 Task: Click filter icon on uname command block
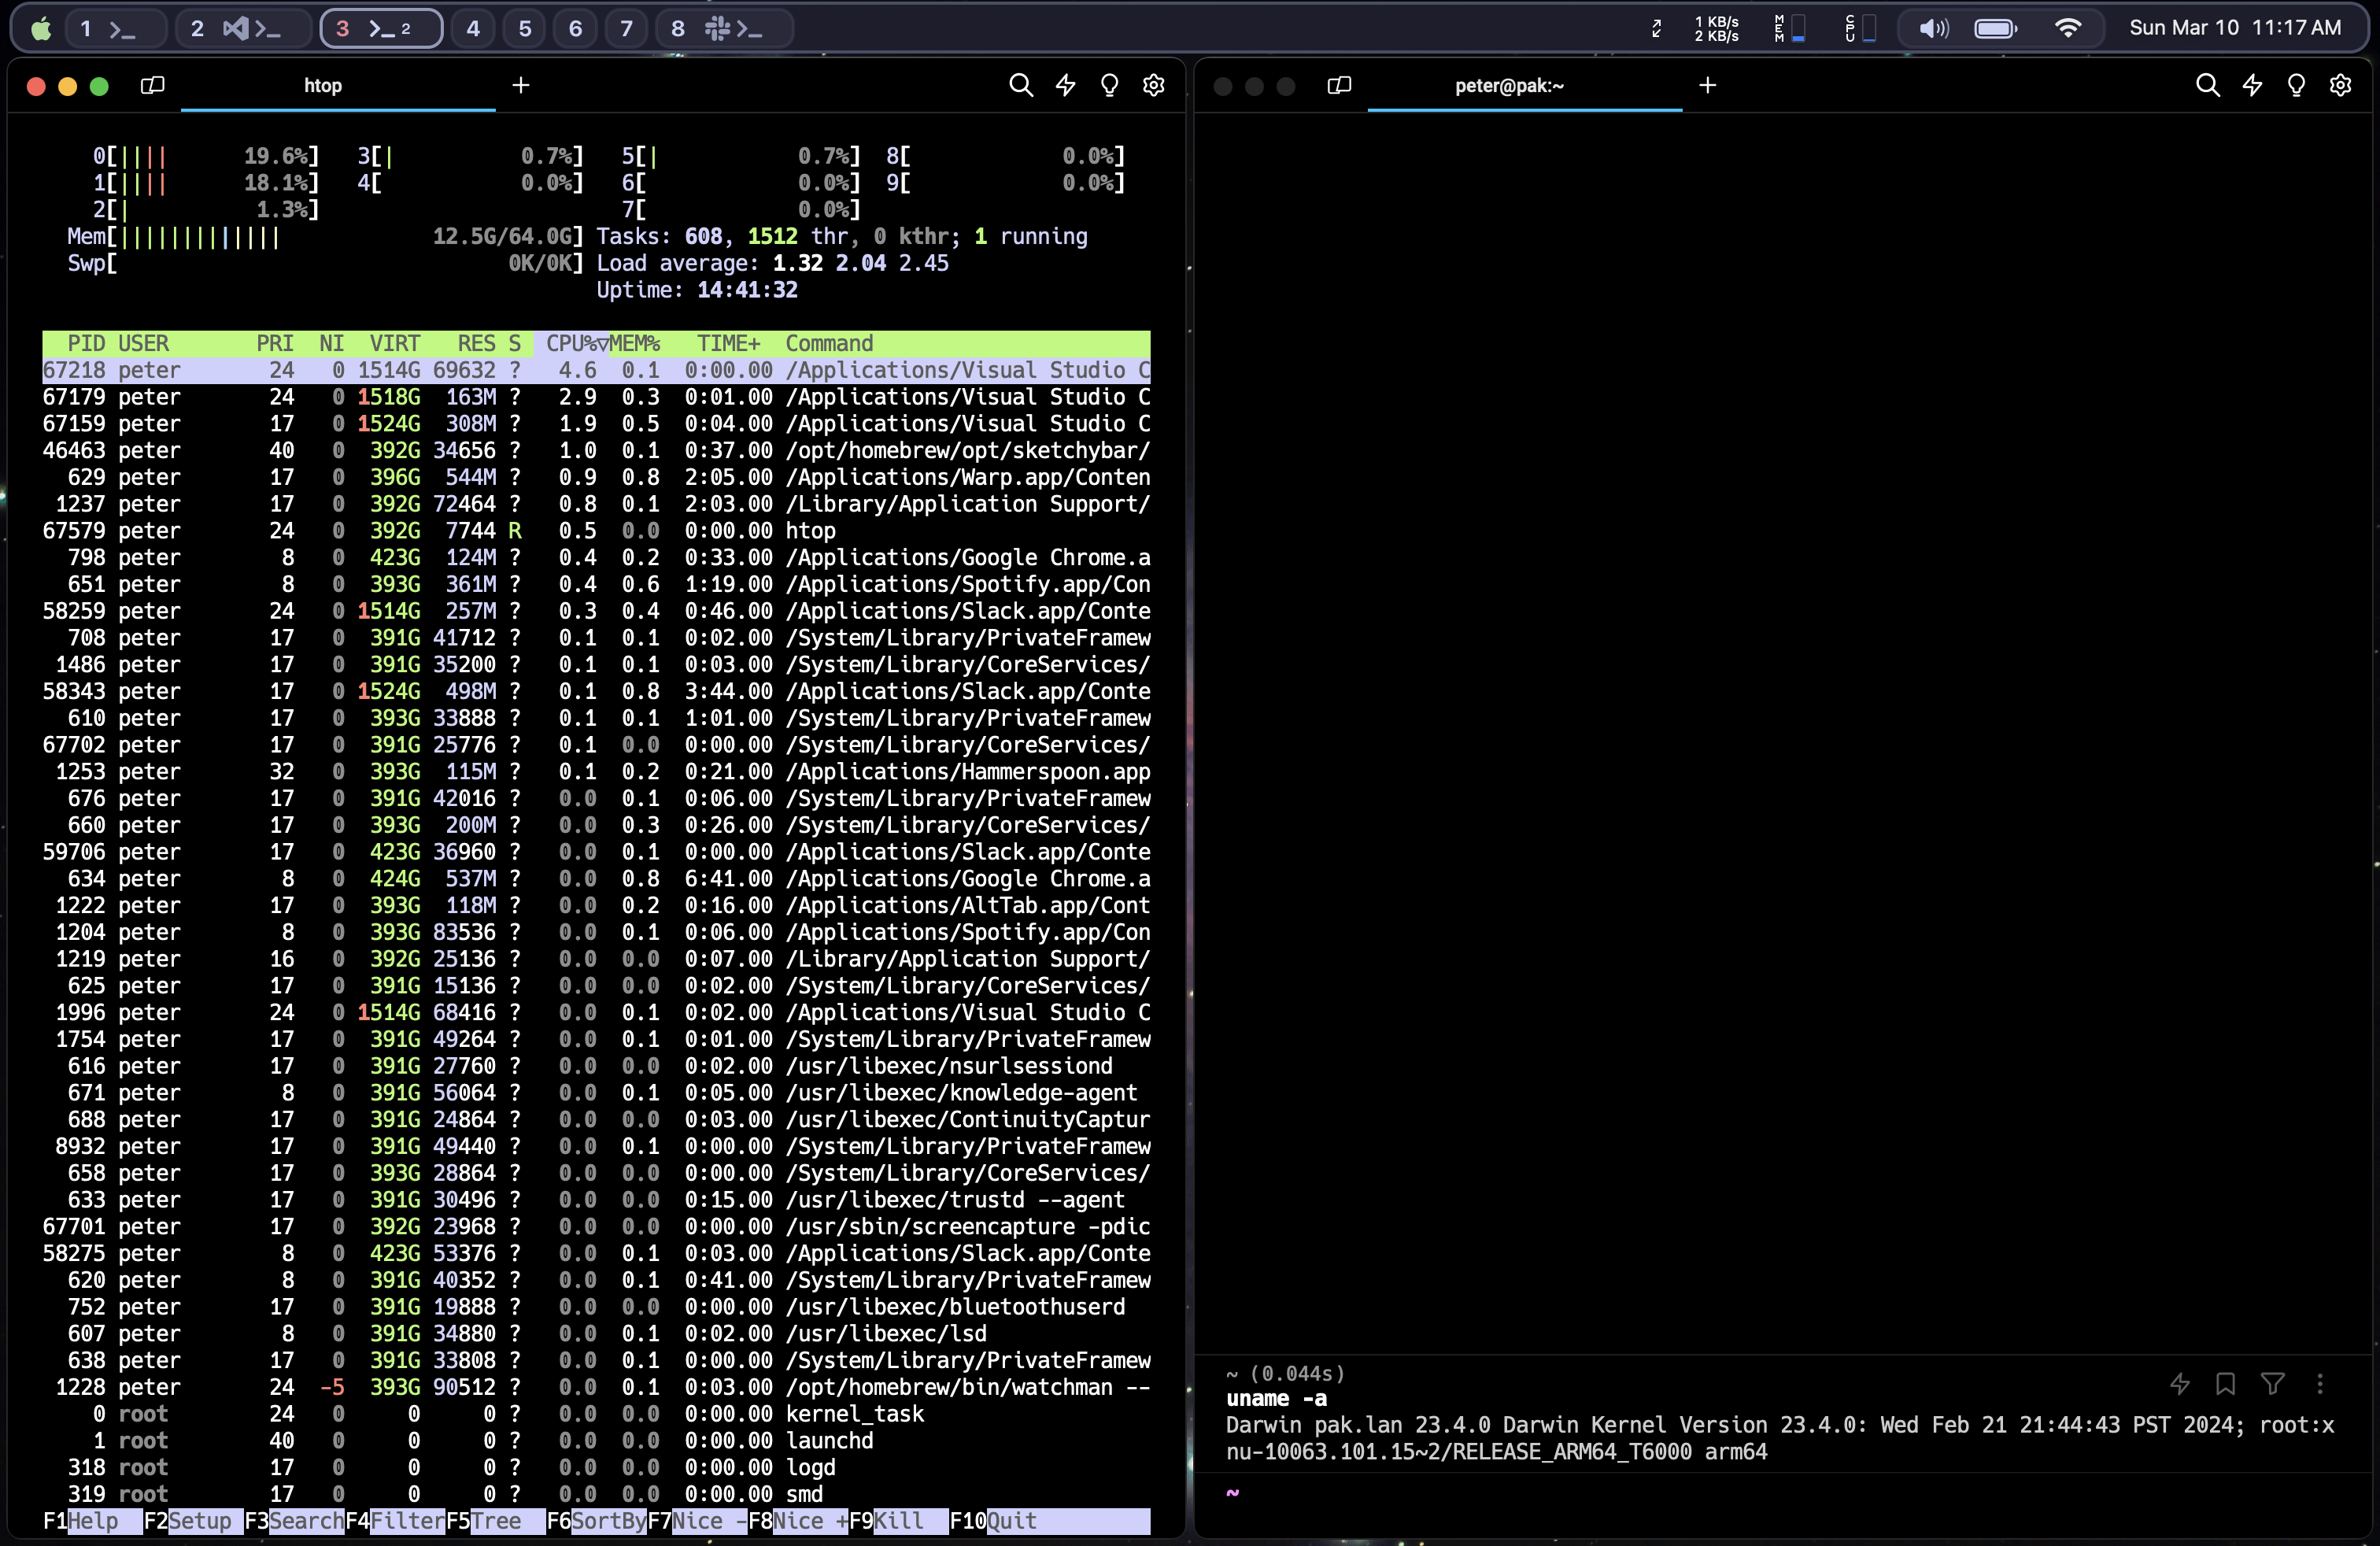tap(2272, 1384)
